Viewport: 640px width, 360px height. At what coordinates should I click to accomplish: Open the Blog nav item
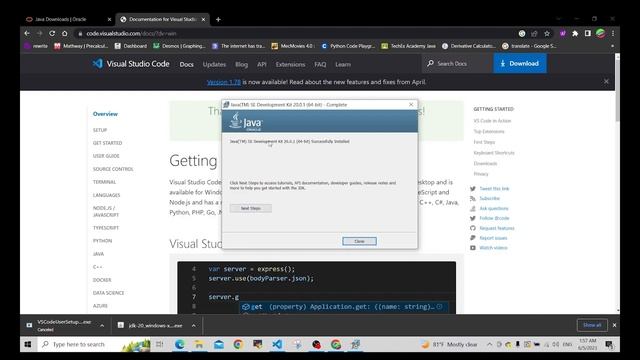pos(241,64)
